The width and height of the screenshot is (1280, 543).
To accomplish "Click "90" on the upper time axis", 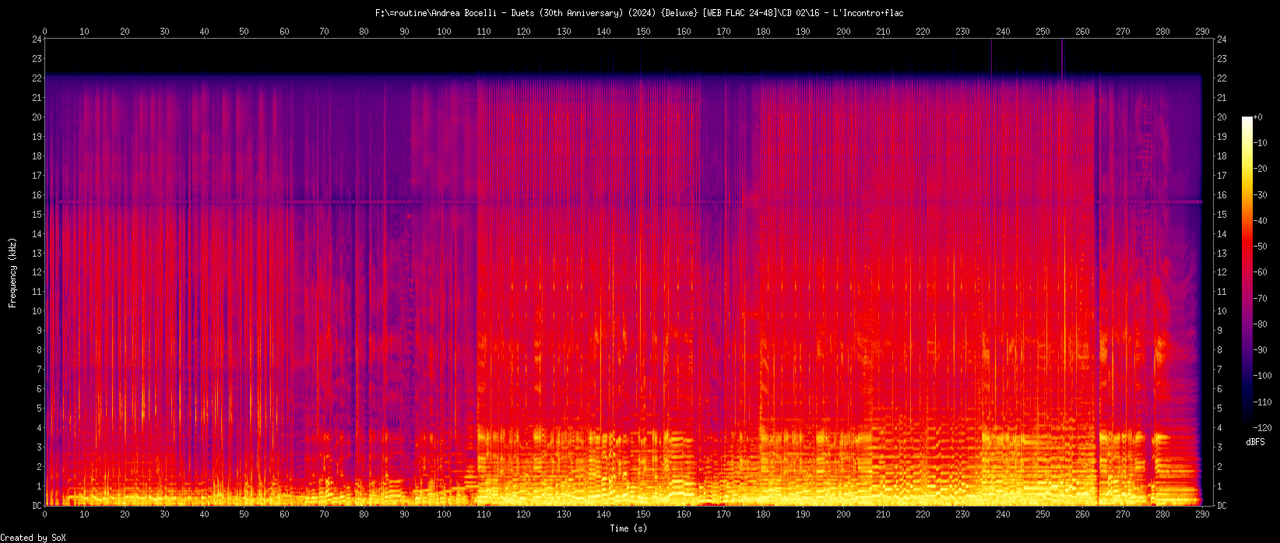I will [x=404, y=31].
